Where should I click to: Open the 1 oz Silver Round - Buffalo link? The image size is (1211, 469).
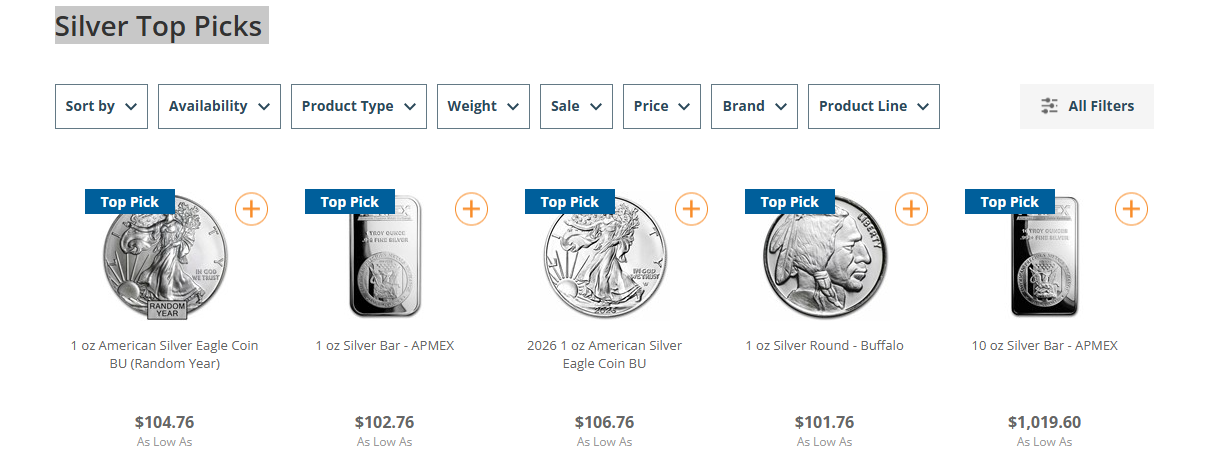pyautogui.click(x=824, y=346)
